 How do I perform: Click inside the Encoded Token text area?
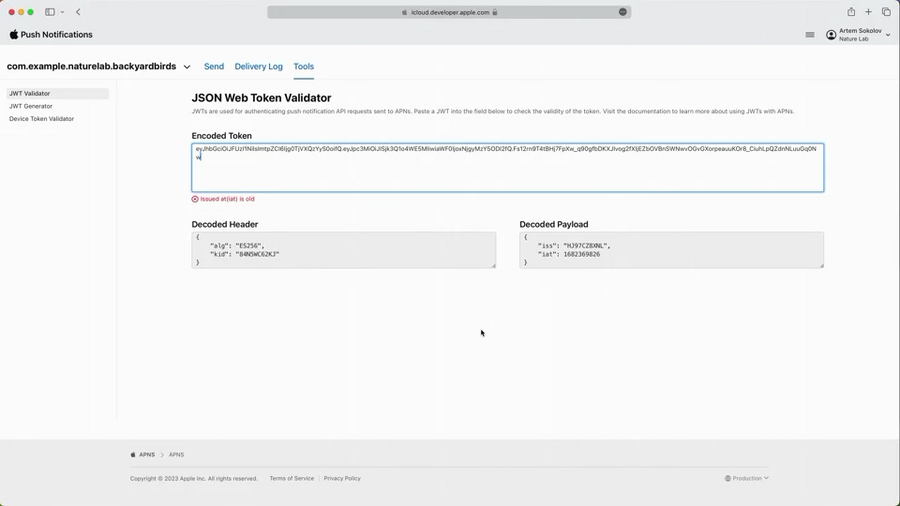coord(507,168)
